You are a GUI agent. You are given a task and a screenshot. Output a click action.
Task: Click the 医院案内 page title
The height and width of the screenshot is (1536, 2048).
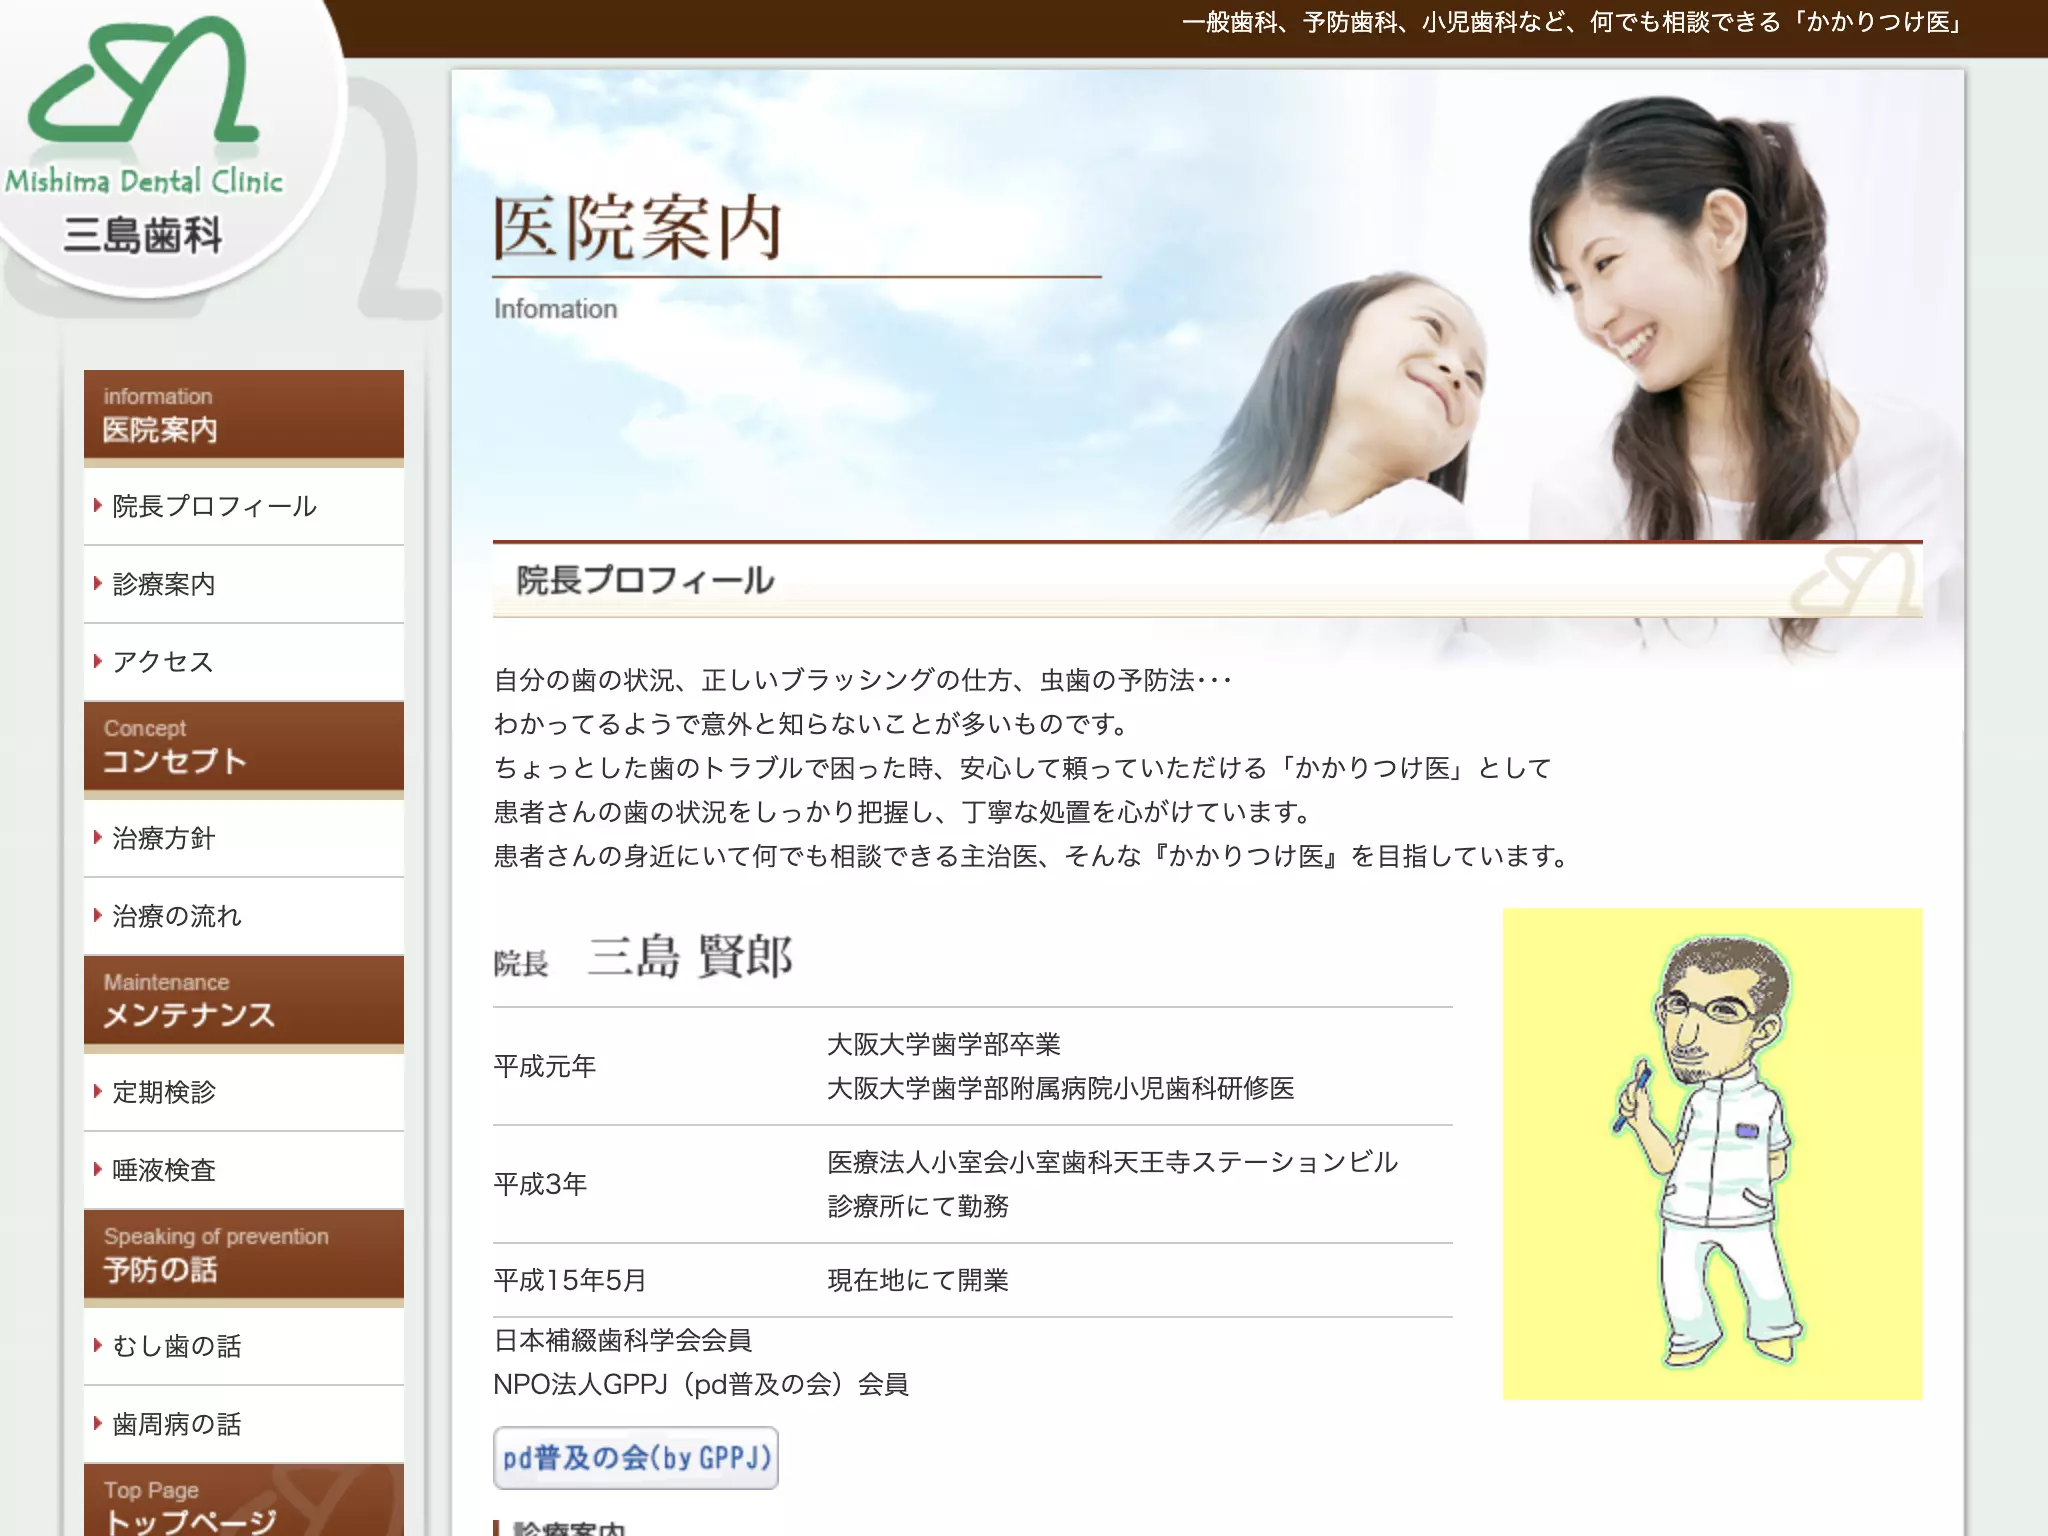pos(637,228)
